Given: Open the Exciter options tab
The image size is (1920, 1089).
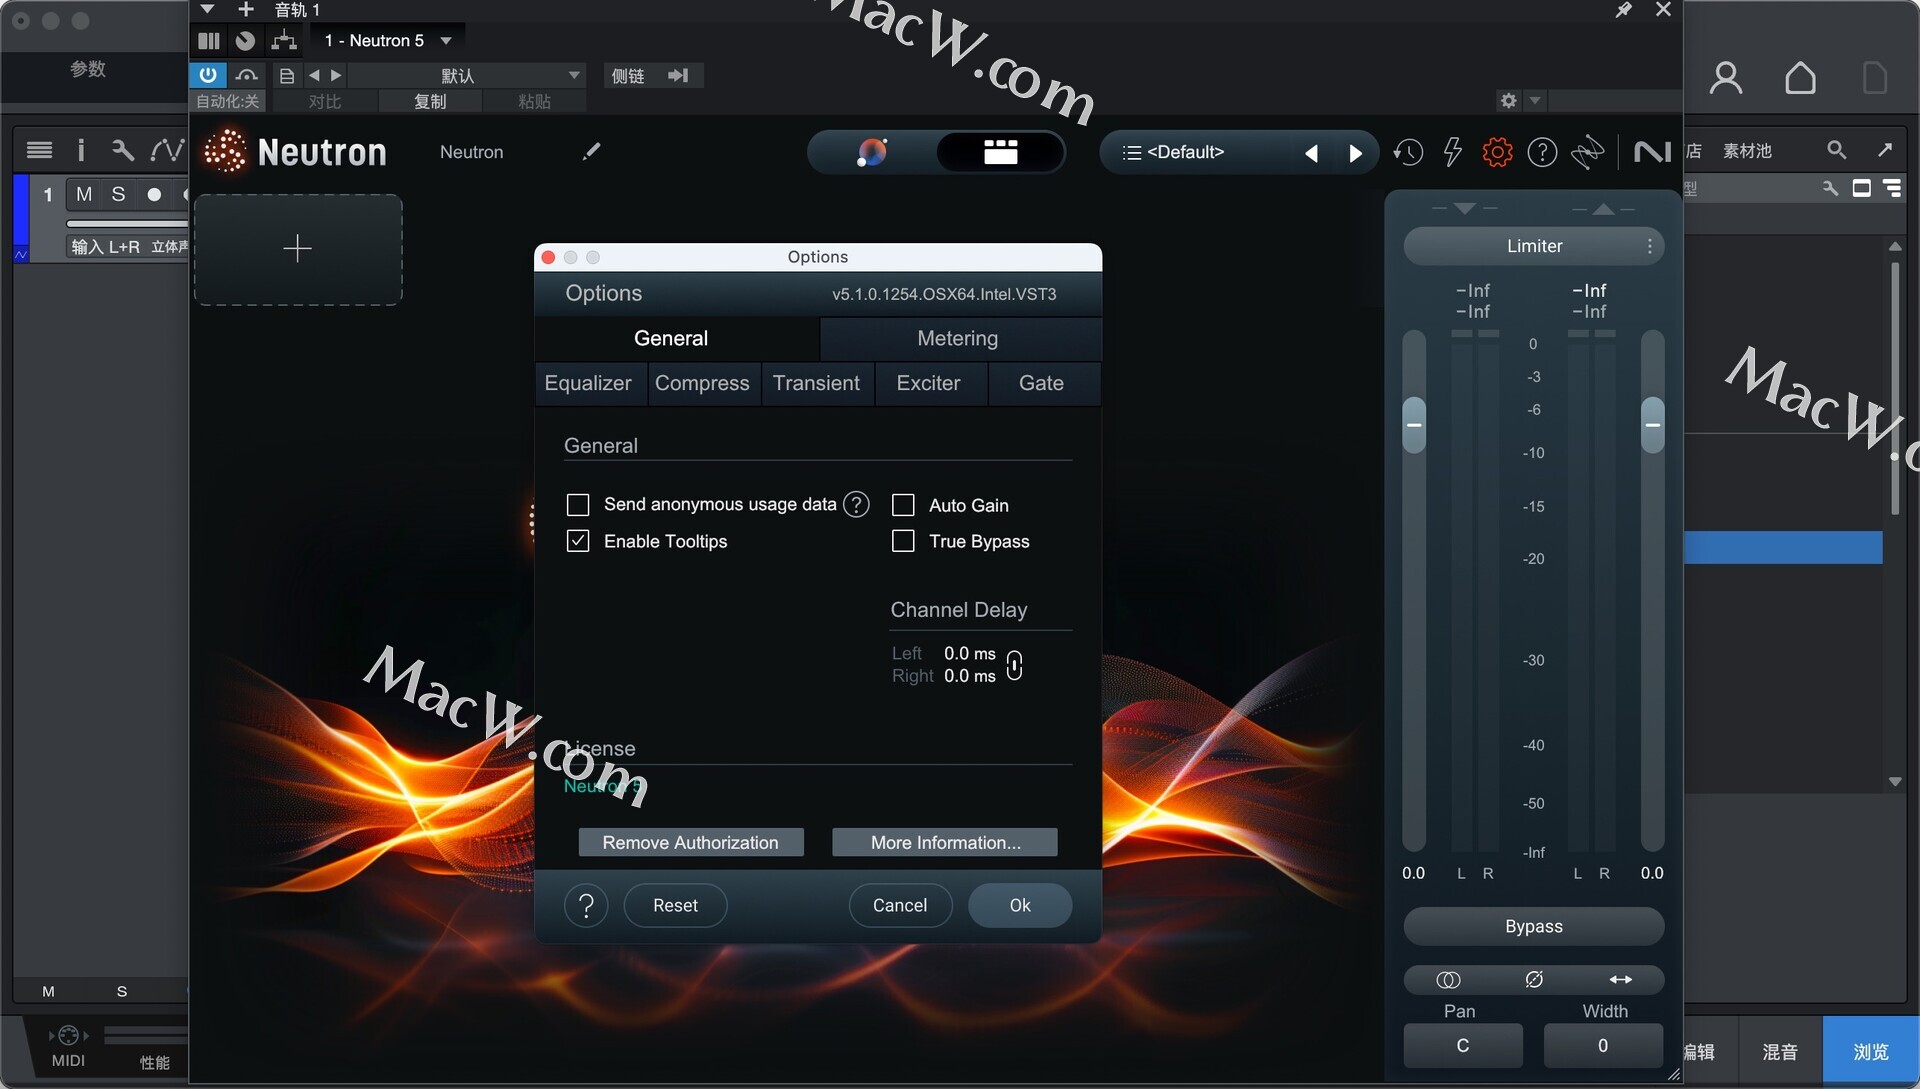Looking at the screenshot, I should click(932, 384).
